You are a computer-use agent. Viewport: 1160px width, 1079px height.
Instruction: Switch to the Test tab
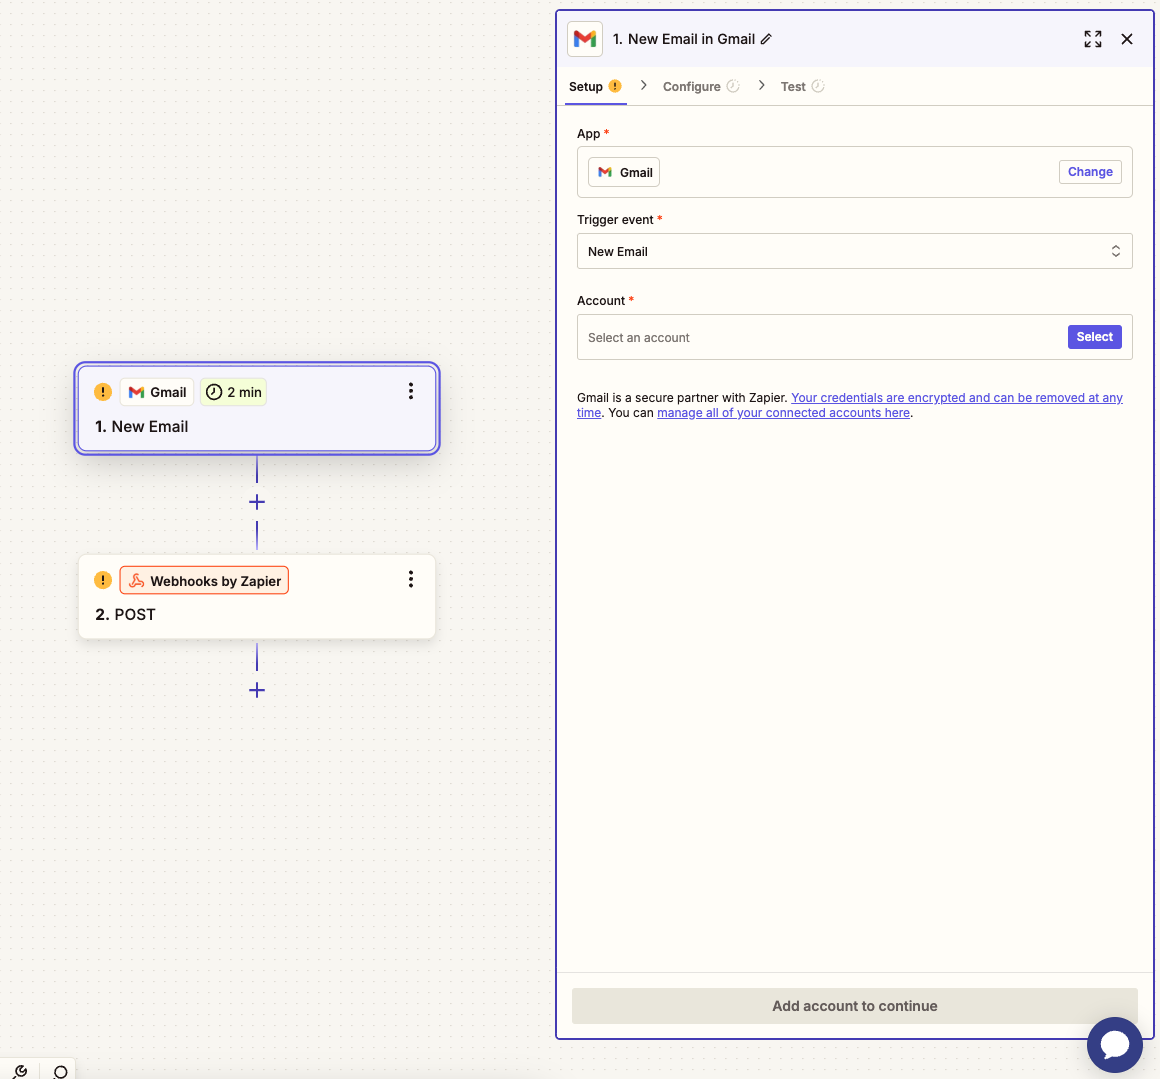794,86
